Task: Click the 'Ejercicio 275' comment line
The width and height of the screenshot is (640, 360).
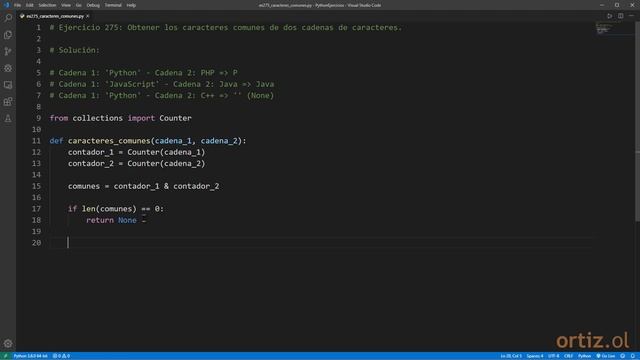Action: [226, 27]
